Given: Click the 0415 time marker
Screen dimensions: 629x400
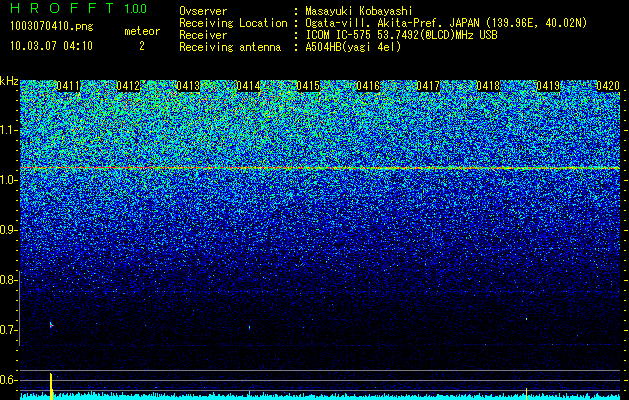Looking at the screenshot, I should point(308,86).
